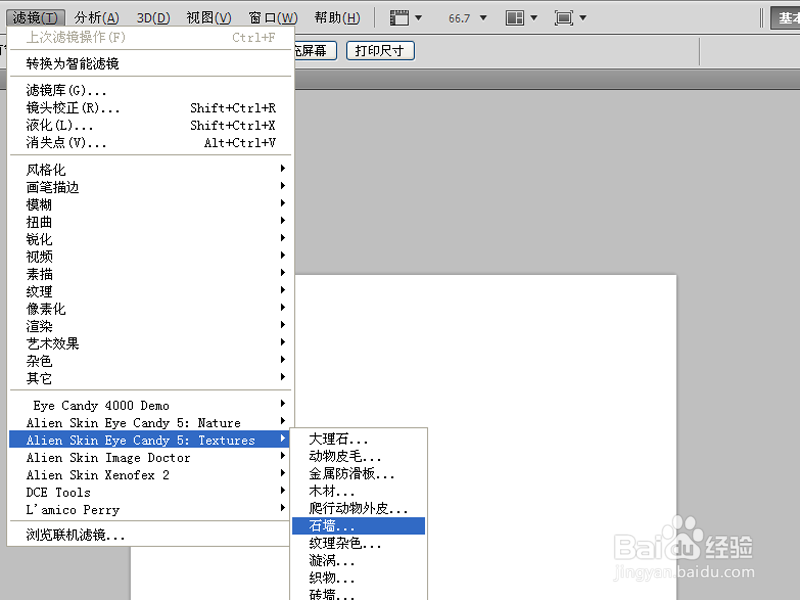Viewport: 800px width, 600px height.
Task: Expand the 画笔描边 brush strokes submenu
Action: [x=151, y=187]
